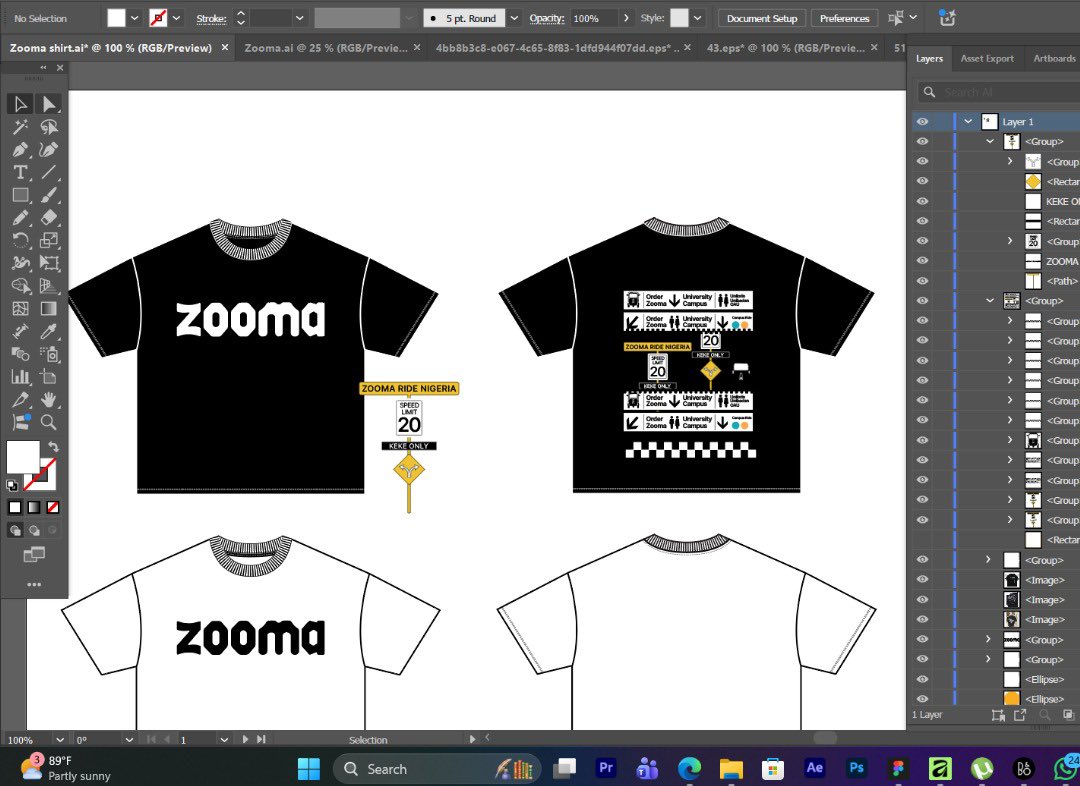Viewport: 1080px width, 786px height.
Task: Select the Hand tool
Action: pos(47,399)
